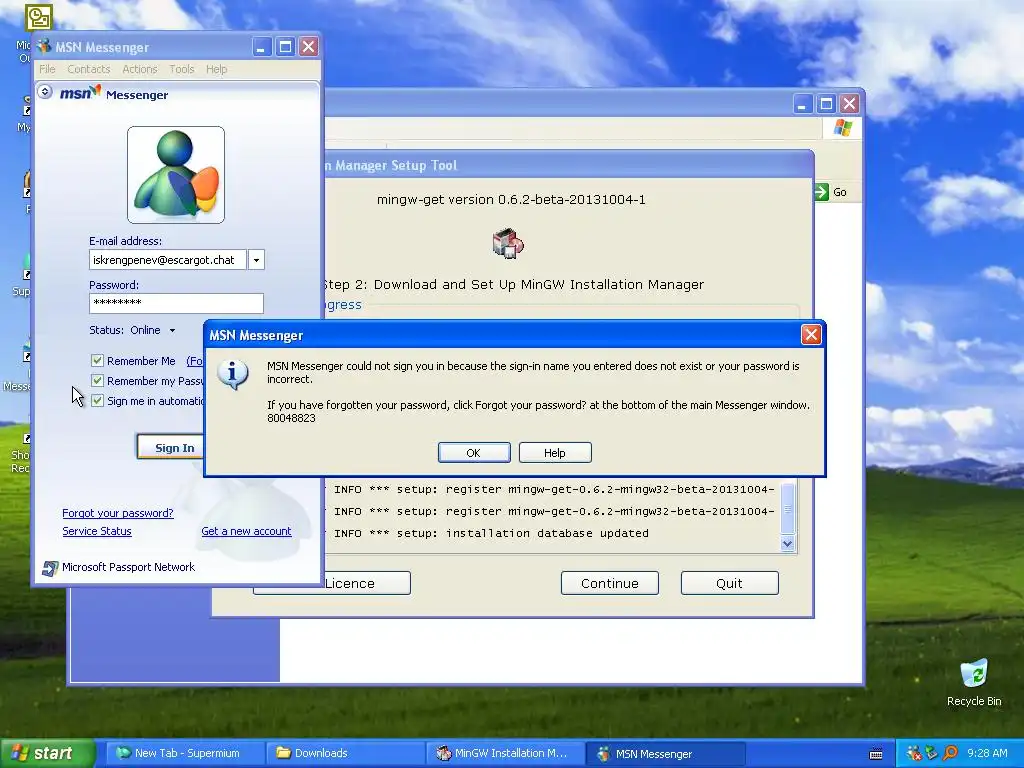1024x768 pixels.
Task: Click the mingw-get version 0.6.2-beta text
Action: [x=511, y=199]
